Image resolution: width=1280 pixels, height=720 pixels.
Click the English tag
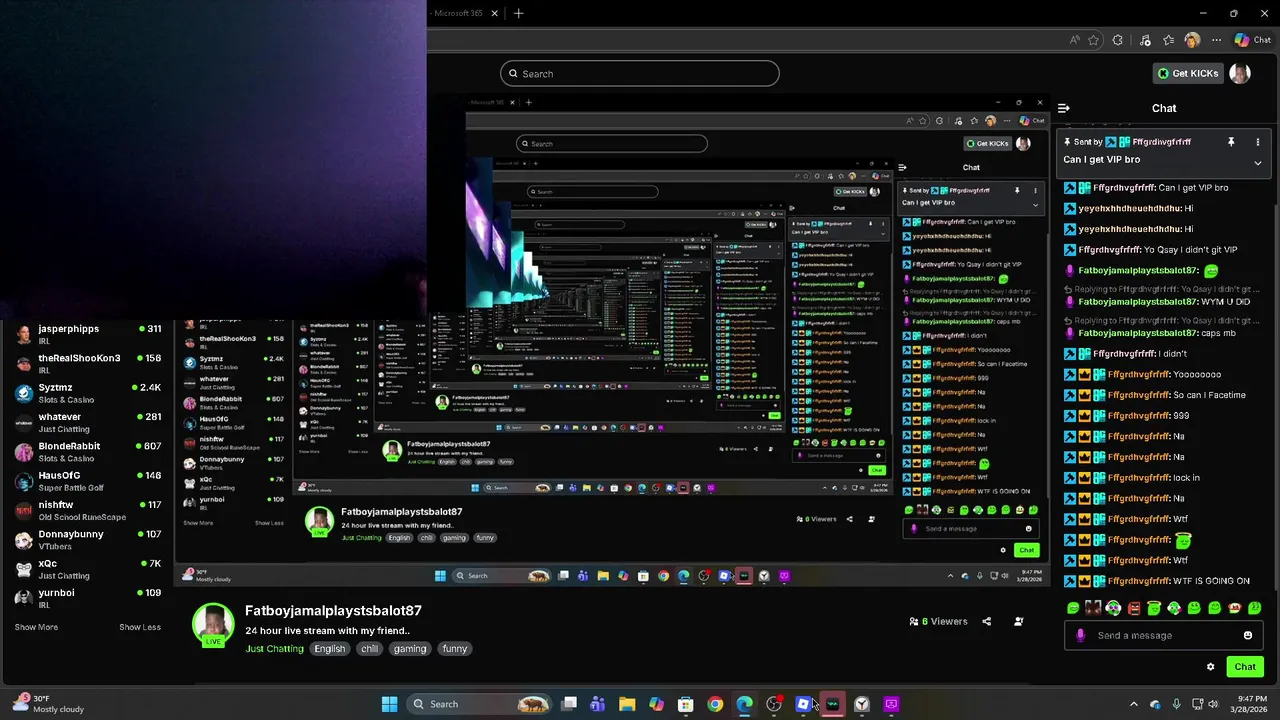coord(329,649)
